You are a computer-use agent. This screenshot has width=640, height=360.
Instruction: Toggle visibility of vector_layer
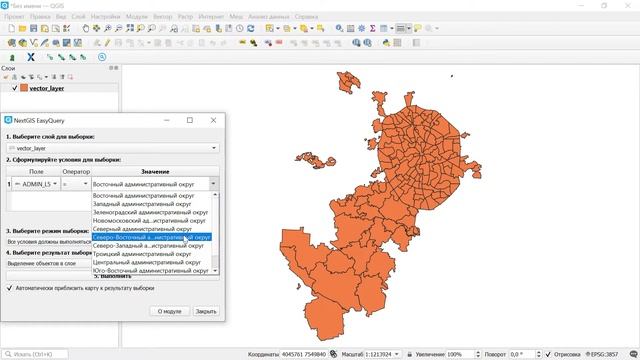pyautogui.click(x=15, y=88)
